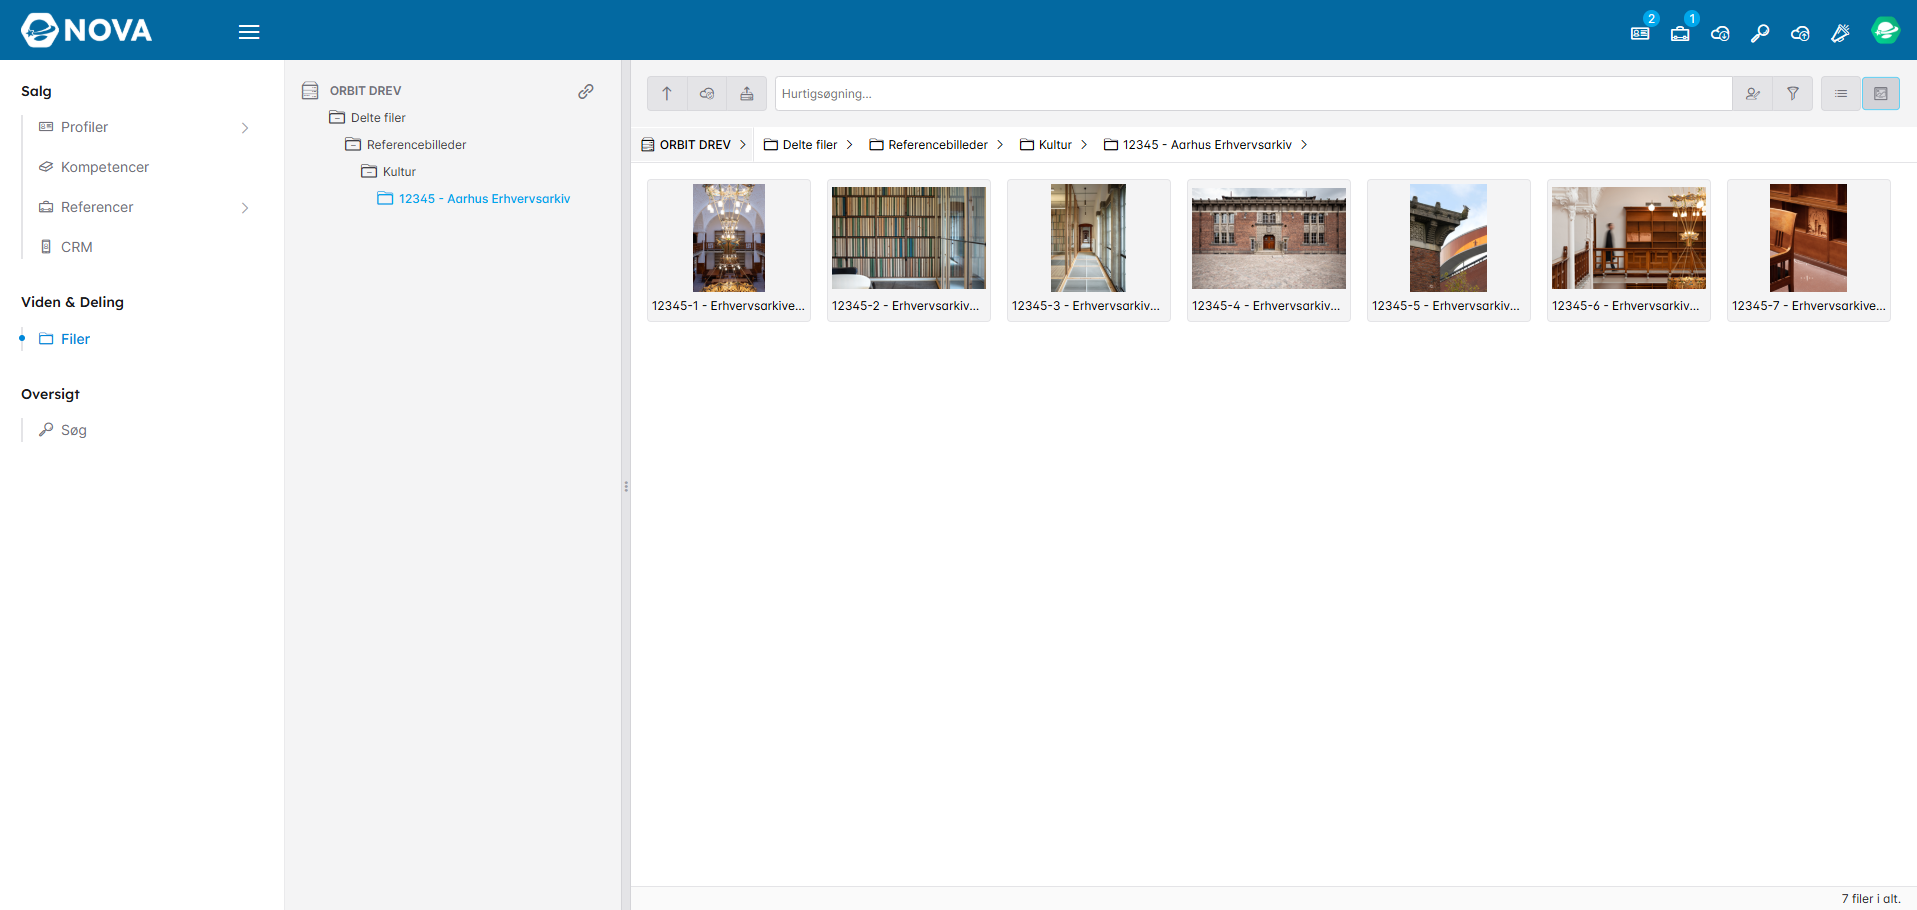Screen dimensions: 1917x910
Task: Open the chevron after ORBIT DREV breadcrumb
Action: [743, 145]
